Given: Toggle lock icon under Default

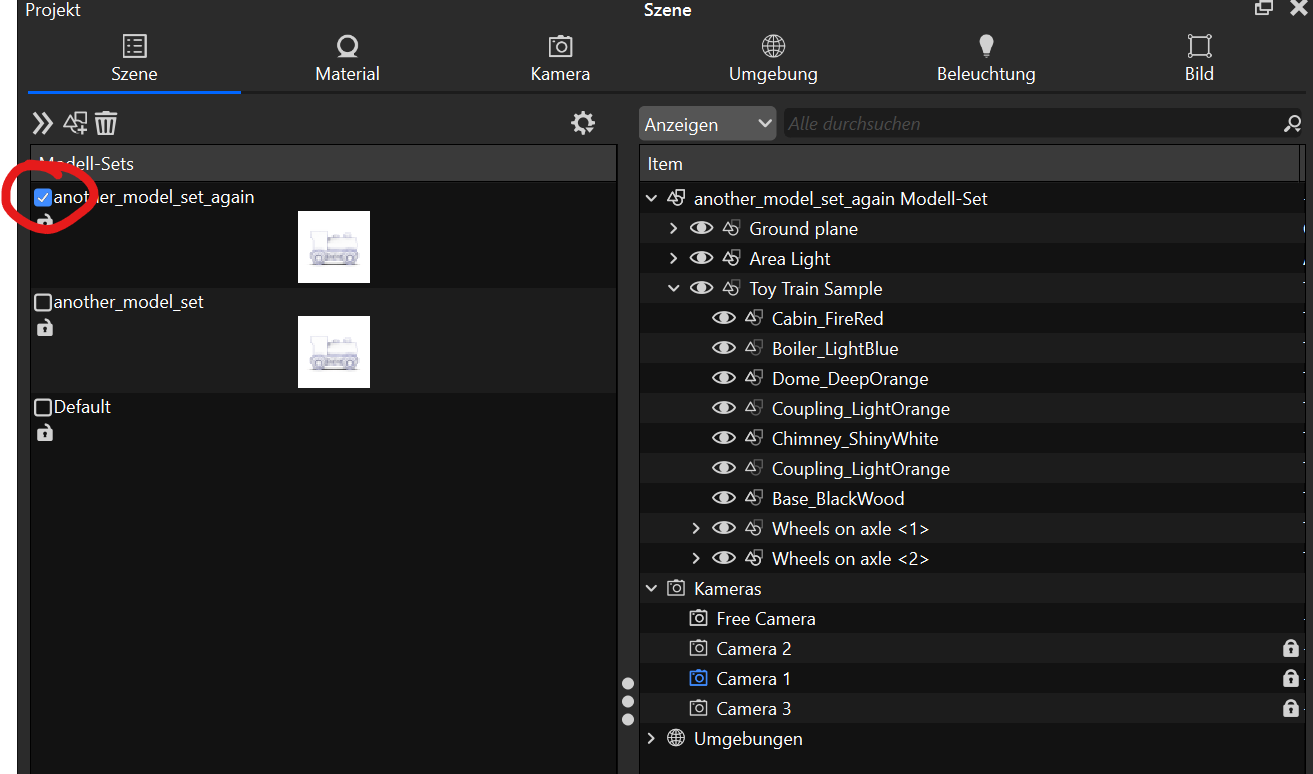Looking at the screenshot, I should 44,433.
